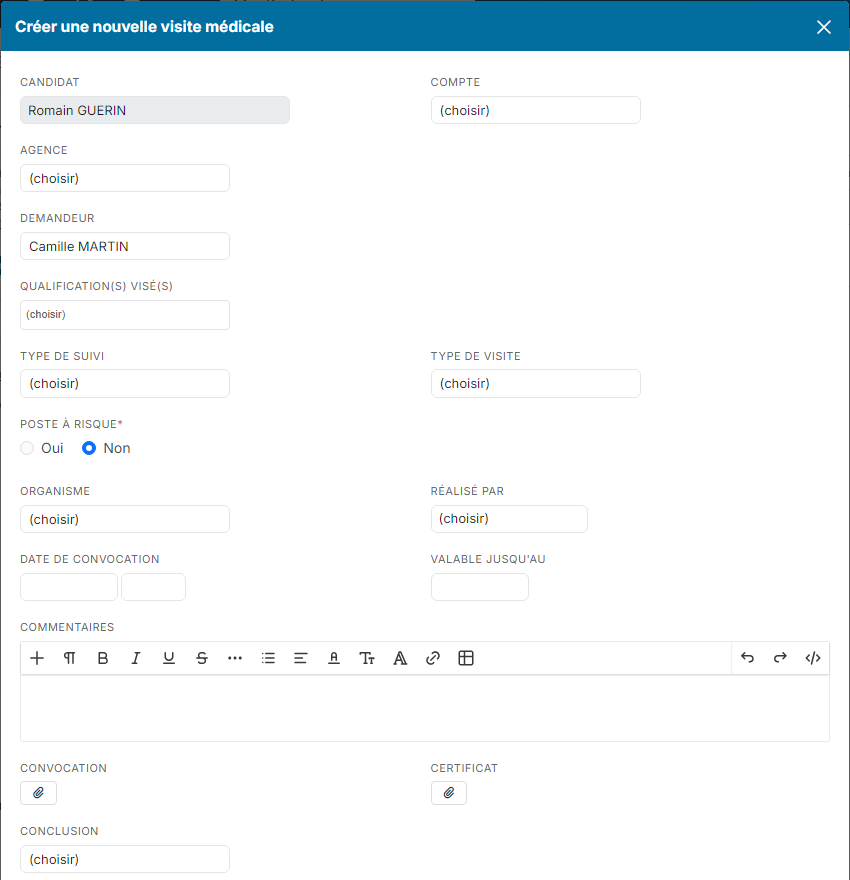Click the Date de convocation time field

[x=154, y=587]
